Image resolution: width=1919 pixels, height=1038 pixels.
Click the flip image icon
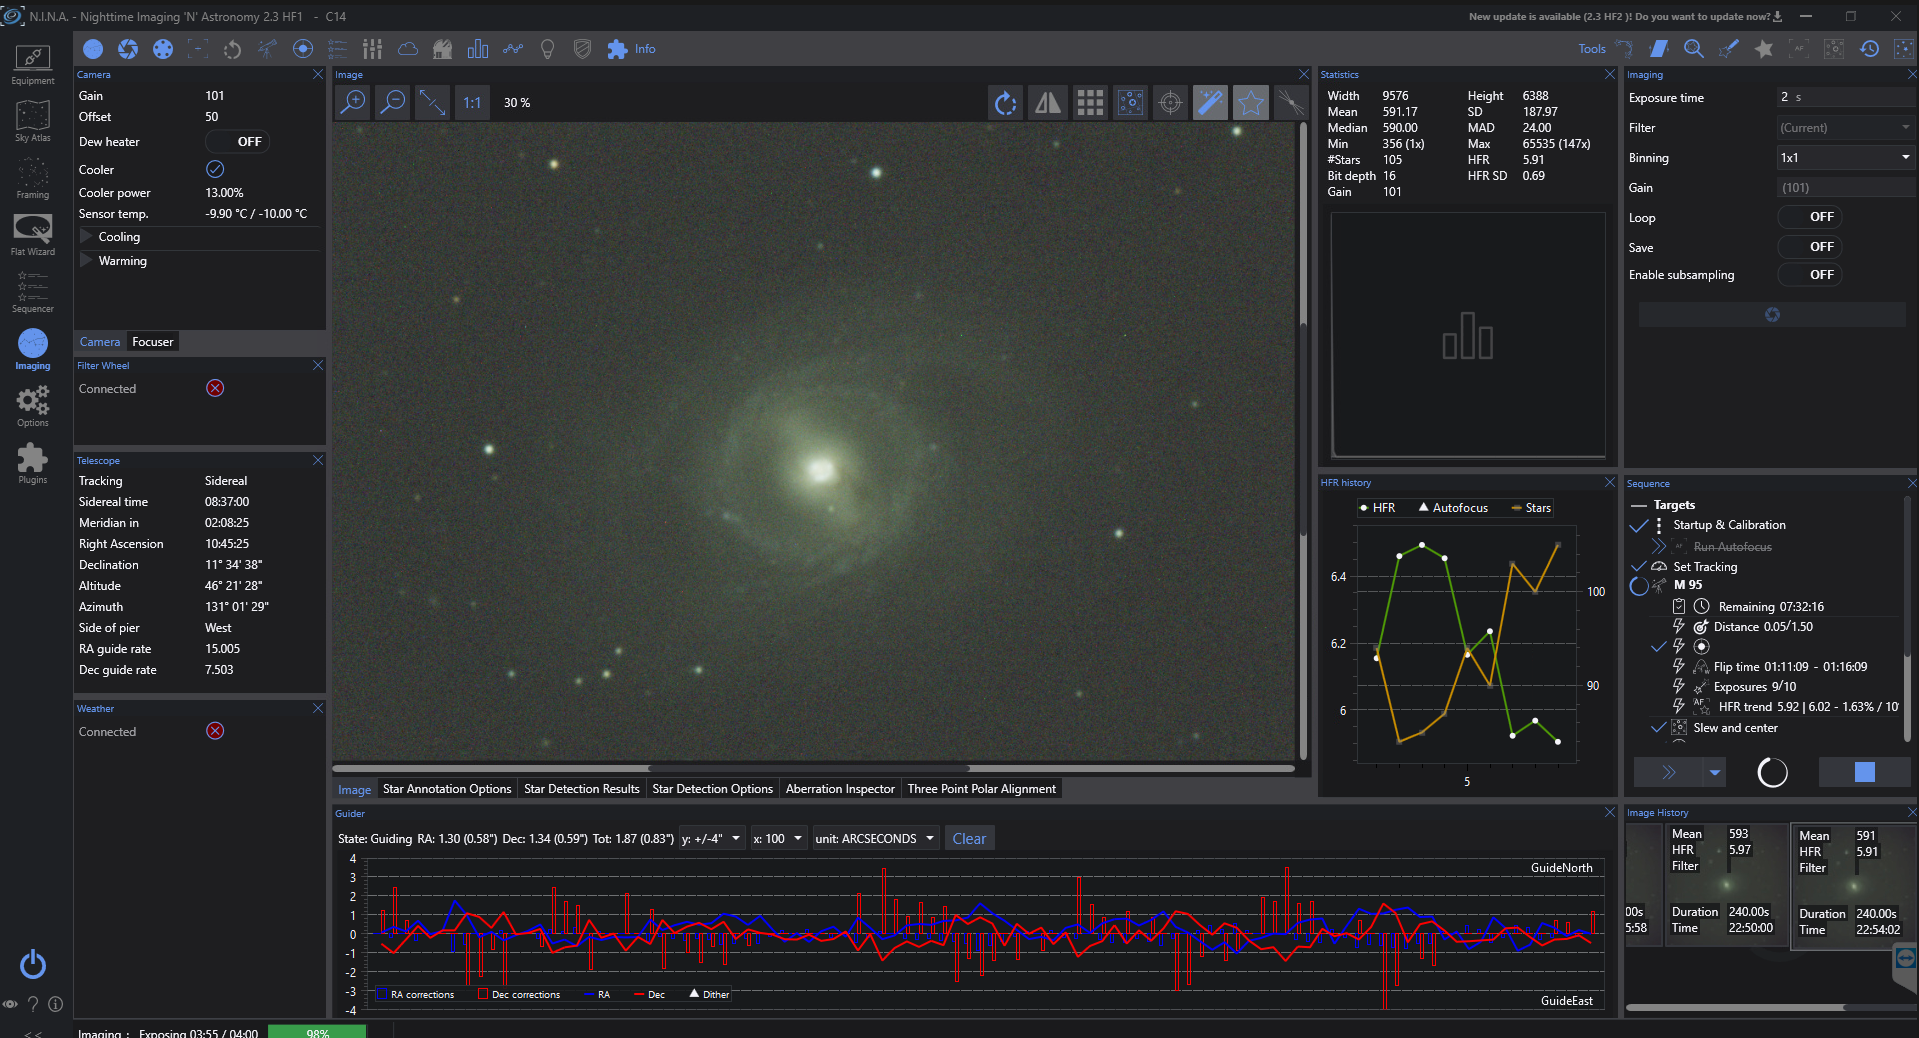(x=1047, y=102)
